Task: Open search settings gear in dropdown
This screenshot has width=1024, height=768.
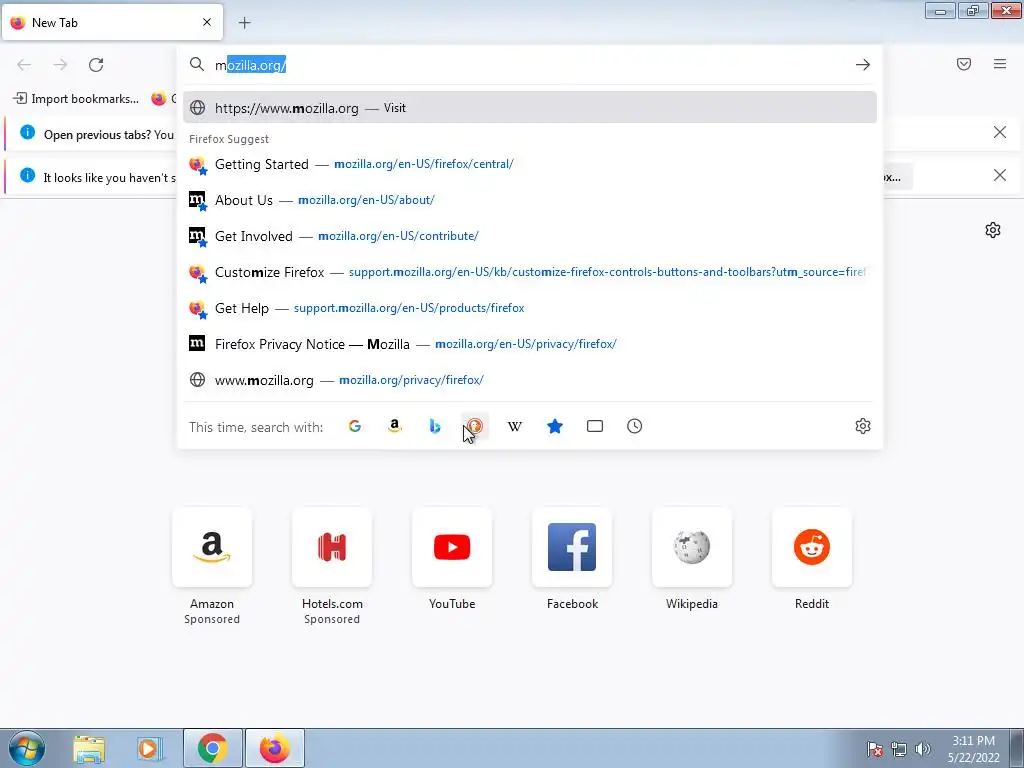Action: 863,426
